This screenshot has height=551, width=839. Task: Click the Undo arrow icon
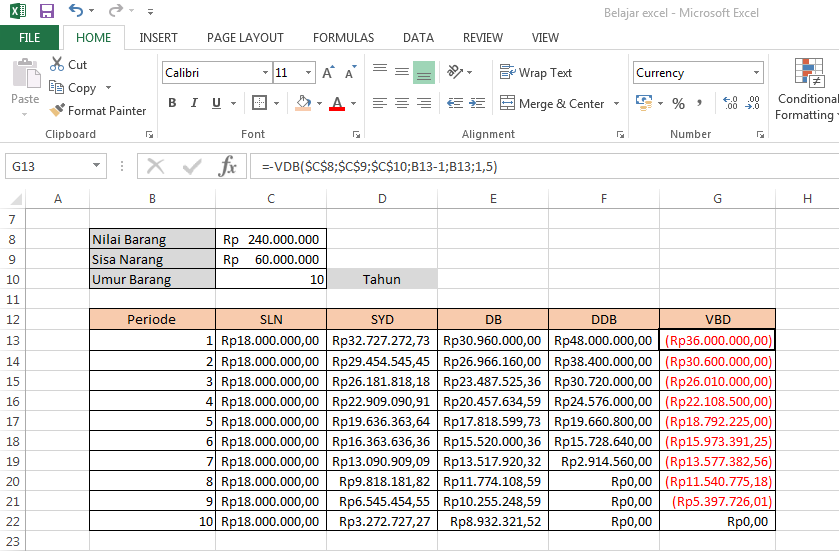point(76,10)
